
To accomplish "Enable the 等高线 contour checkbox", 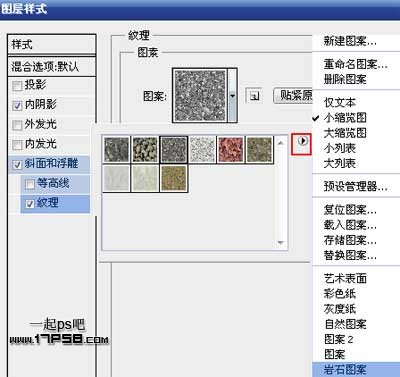I will (30, 184).
